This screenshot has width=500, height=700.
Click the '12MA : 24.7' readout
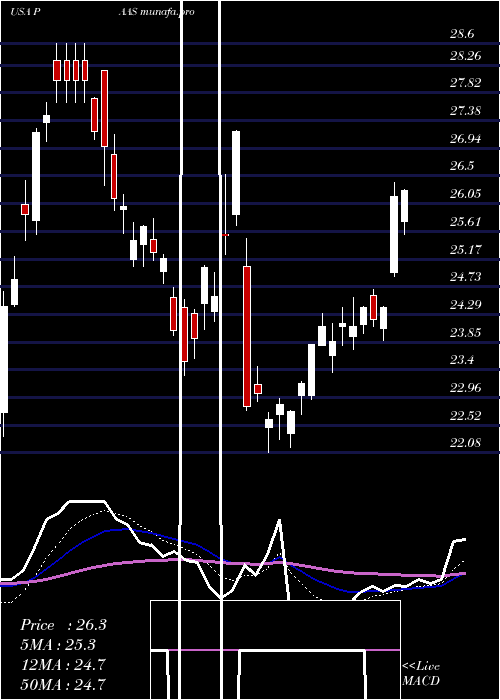point(63,664)
